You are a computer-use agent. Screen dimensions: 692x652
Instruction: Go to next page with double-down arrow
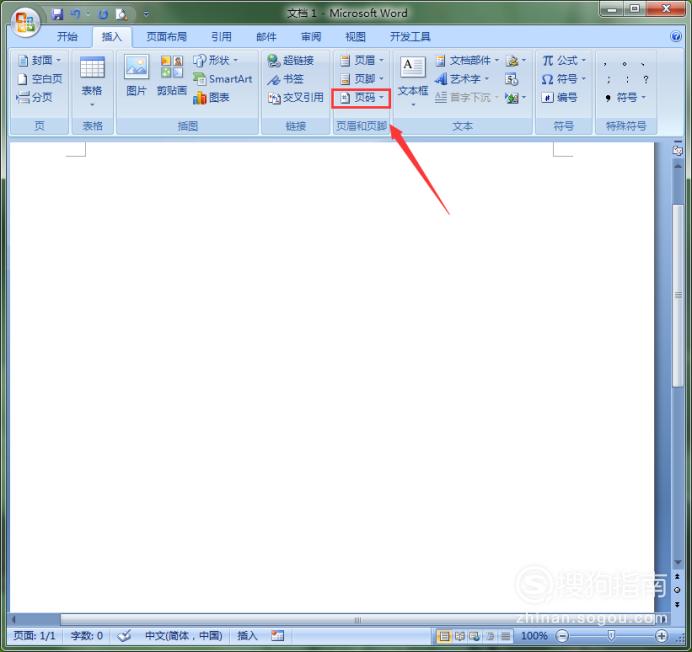(677, 604)
